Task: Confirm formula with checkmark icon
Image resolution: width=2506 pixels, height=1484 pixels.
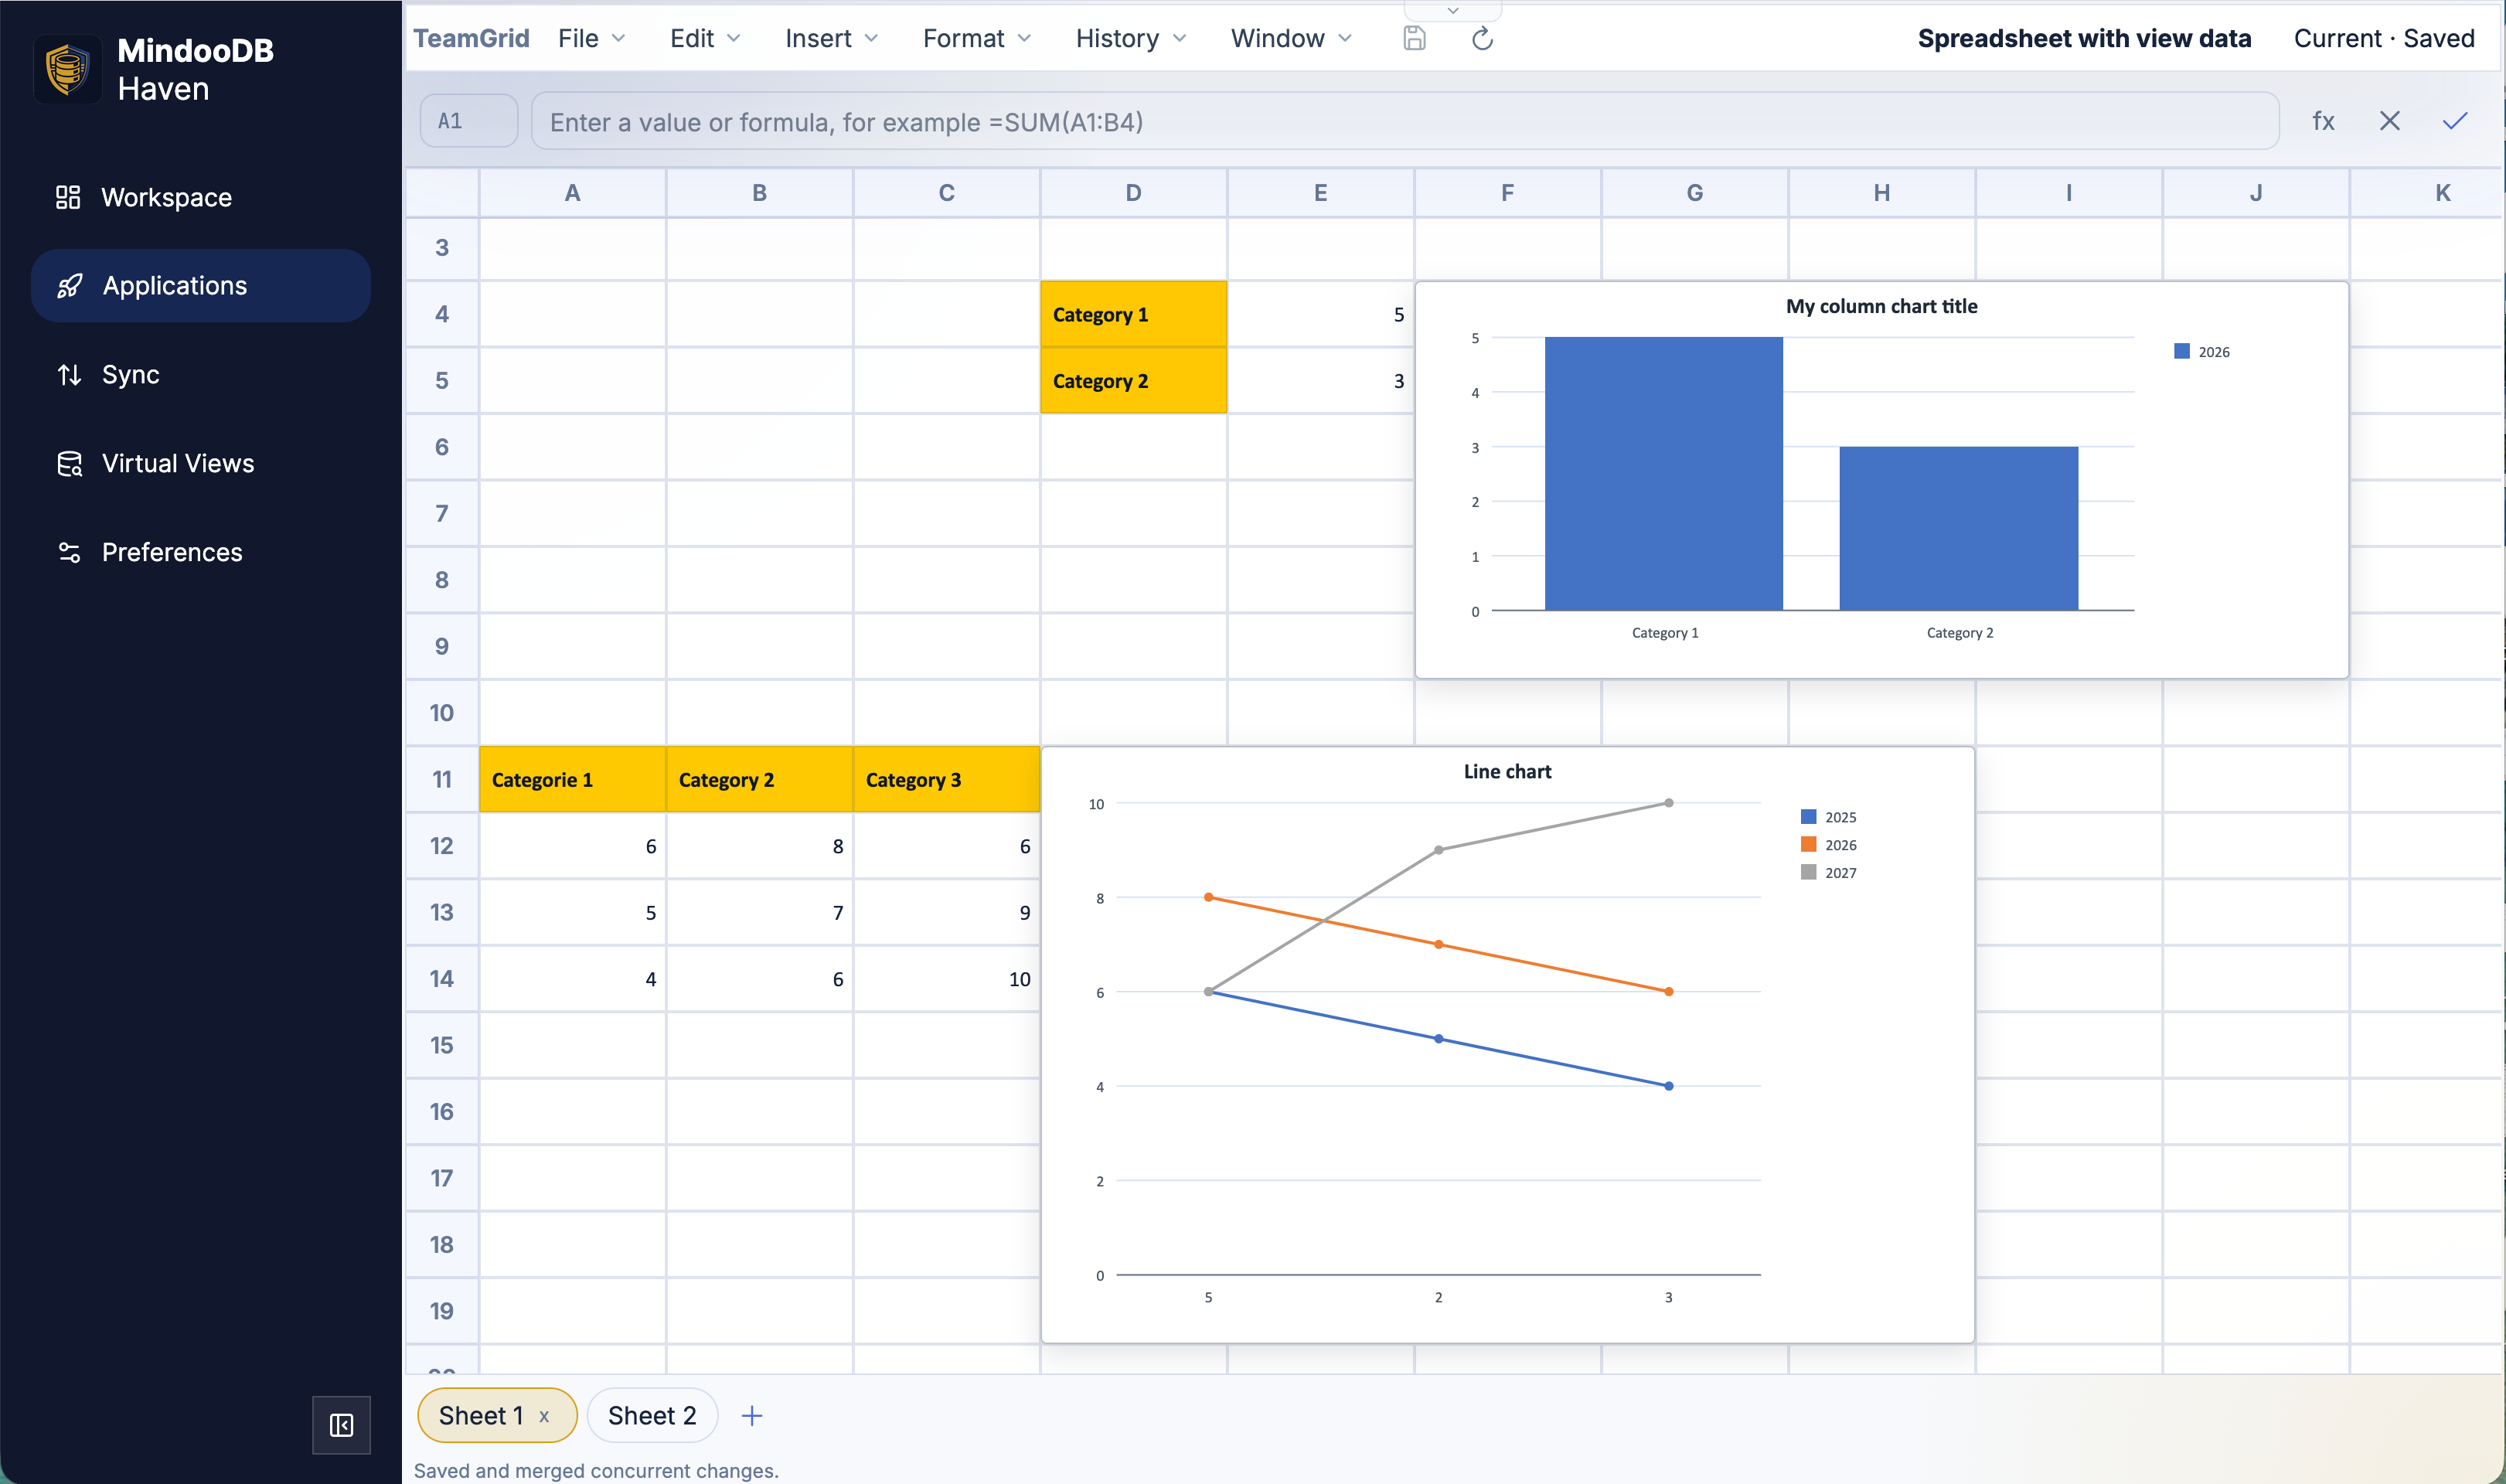Action: click(x=2455, y=121)
